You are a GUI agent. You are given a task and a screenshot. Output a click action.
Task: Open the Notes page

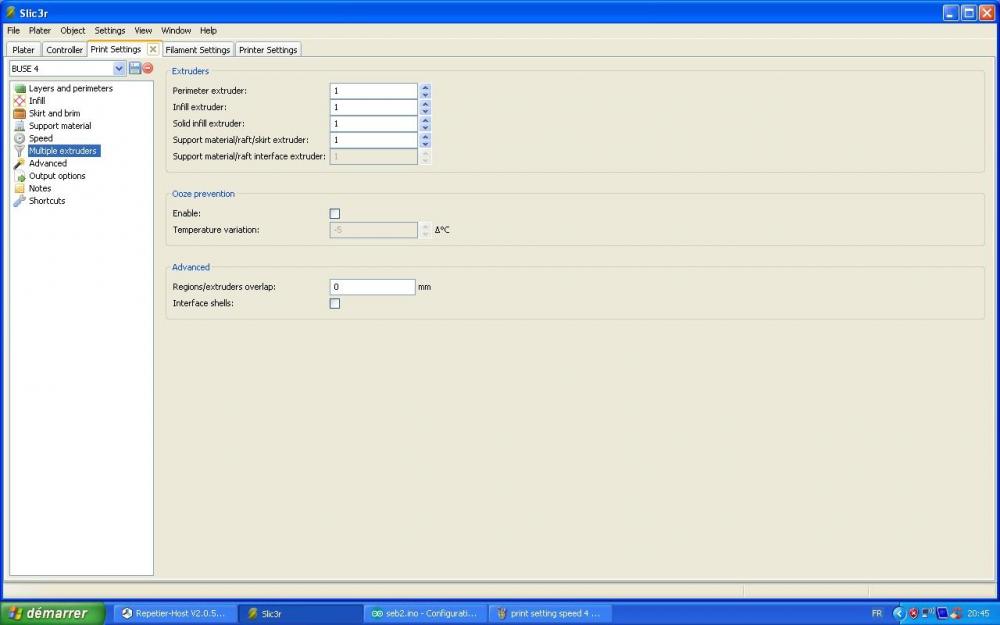pos(40,188)
